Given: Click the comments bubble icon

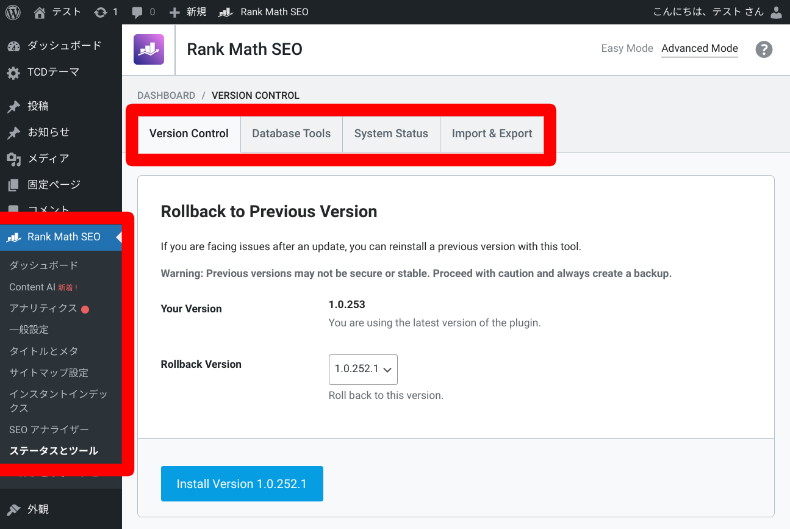Looking at the screenshot, I should click(137, 12).
